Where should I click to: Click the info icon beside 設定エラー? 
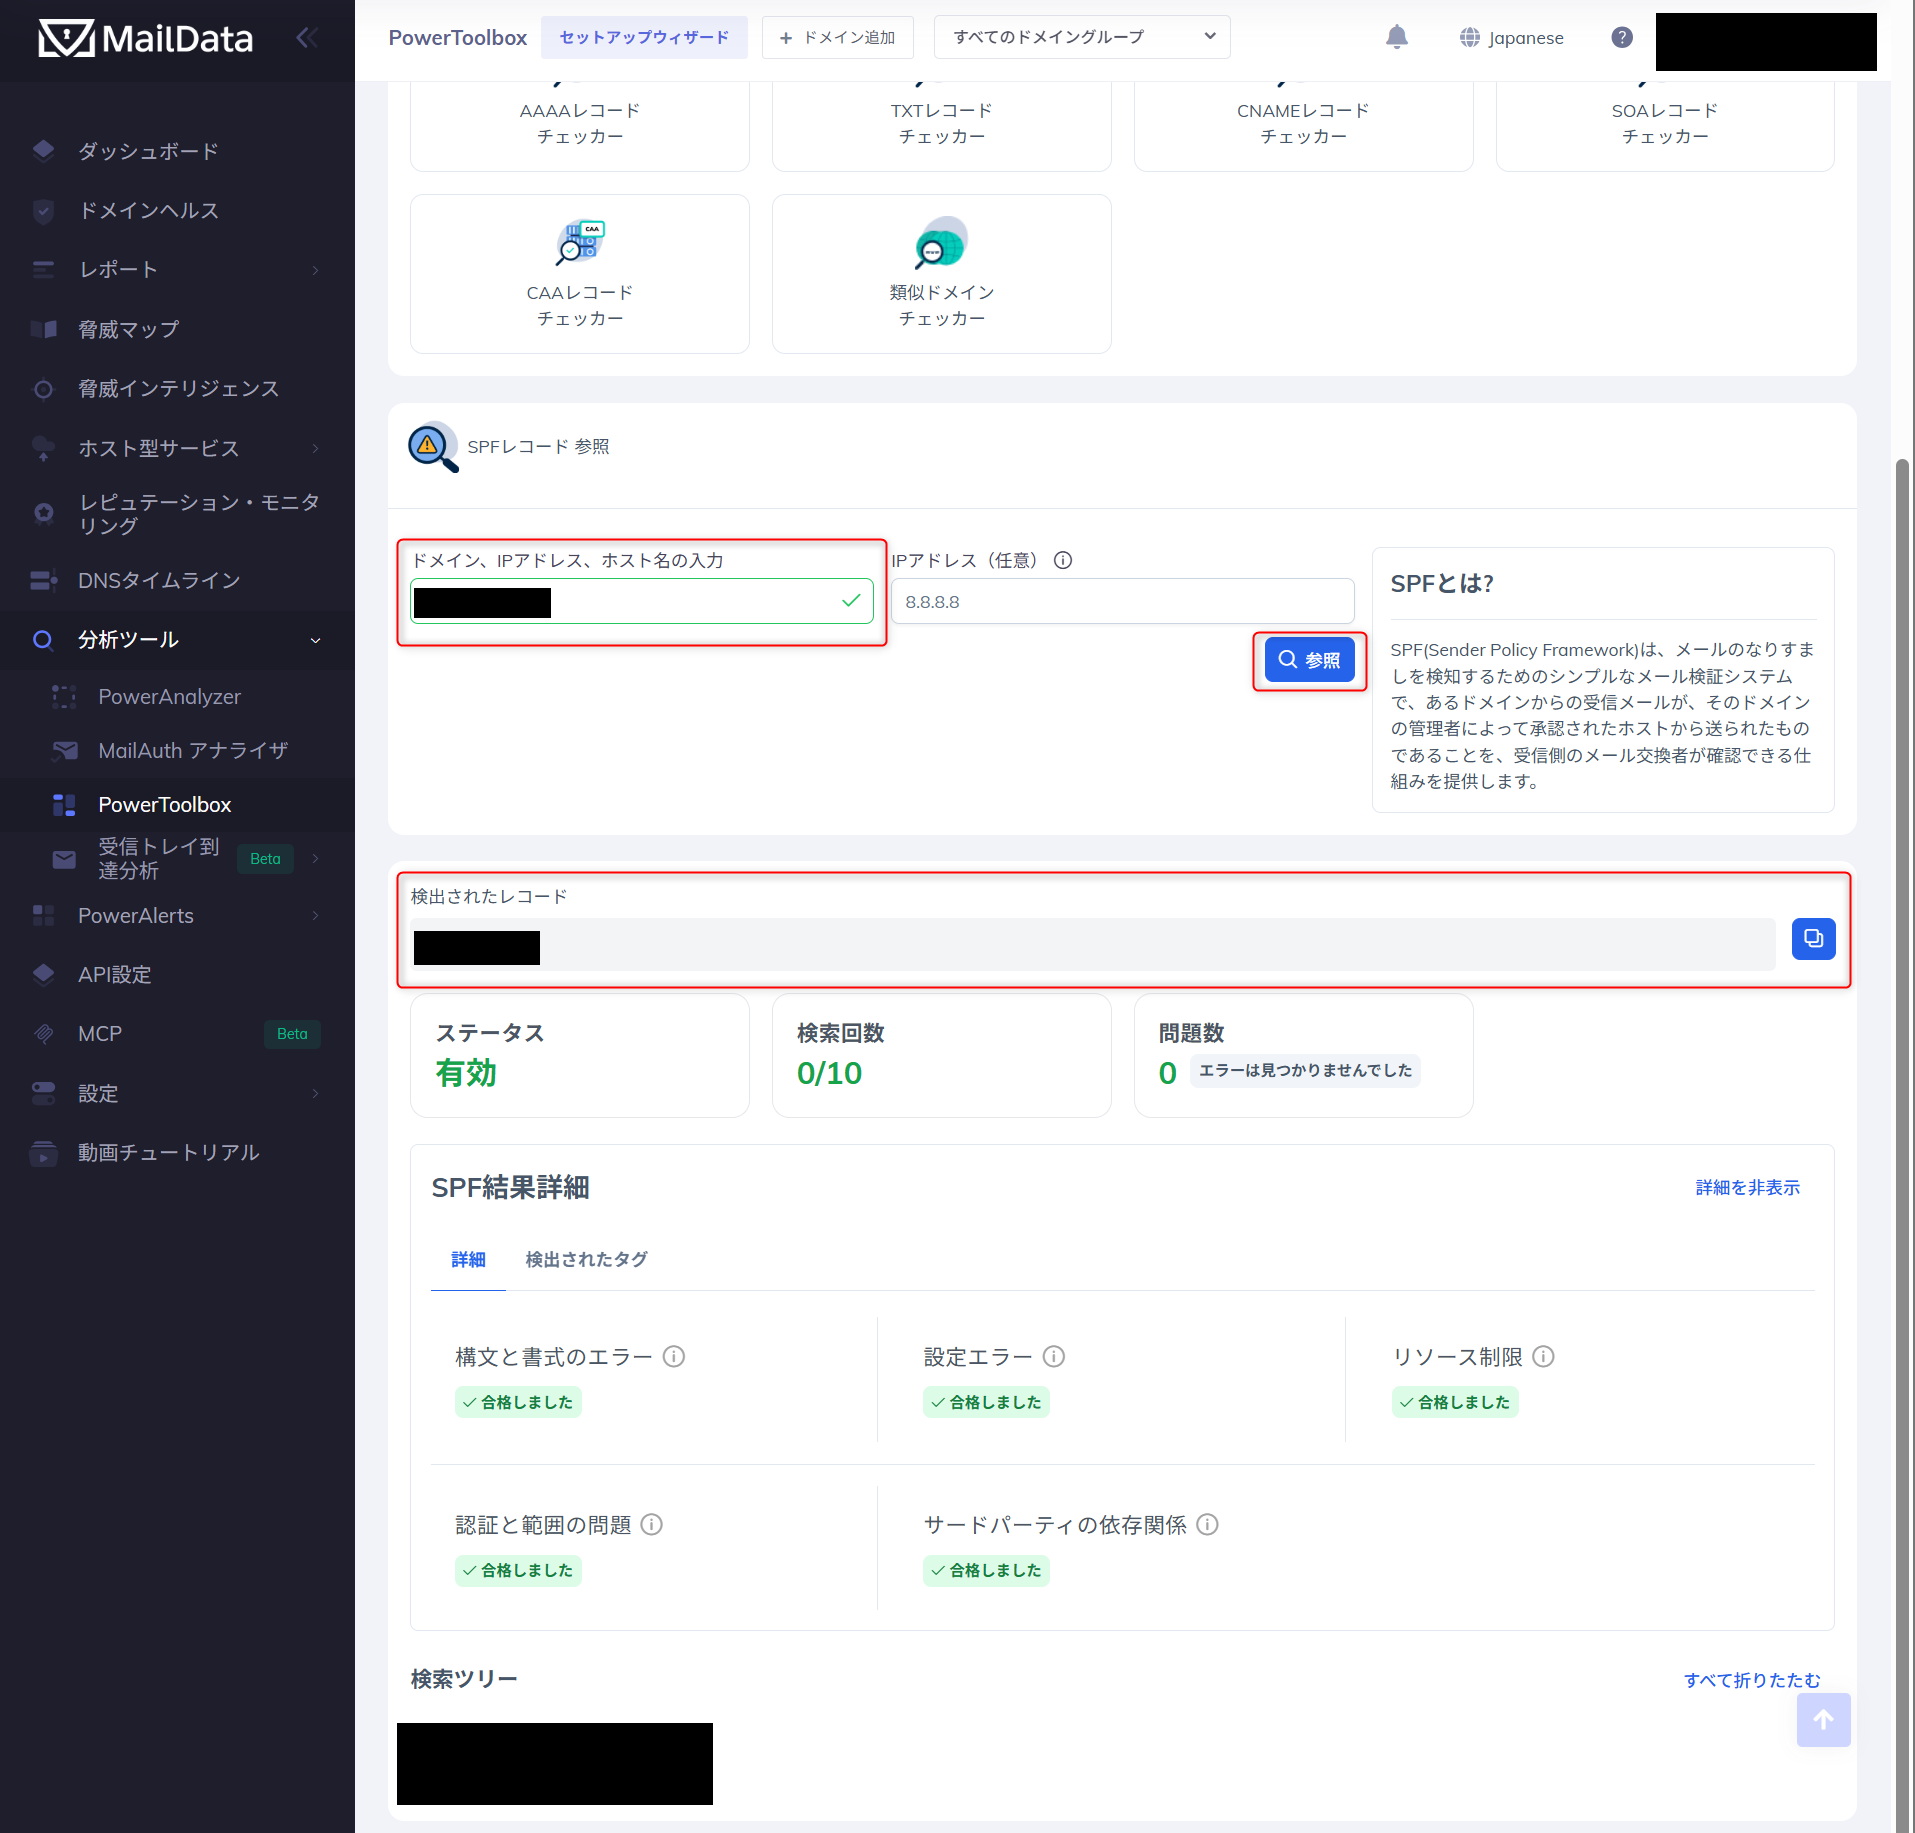1054,1357
